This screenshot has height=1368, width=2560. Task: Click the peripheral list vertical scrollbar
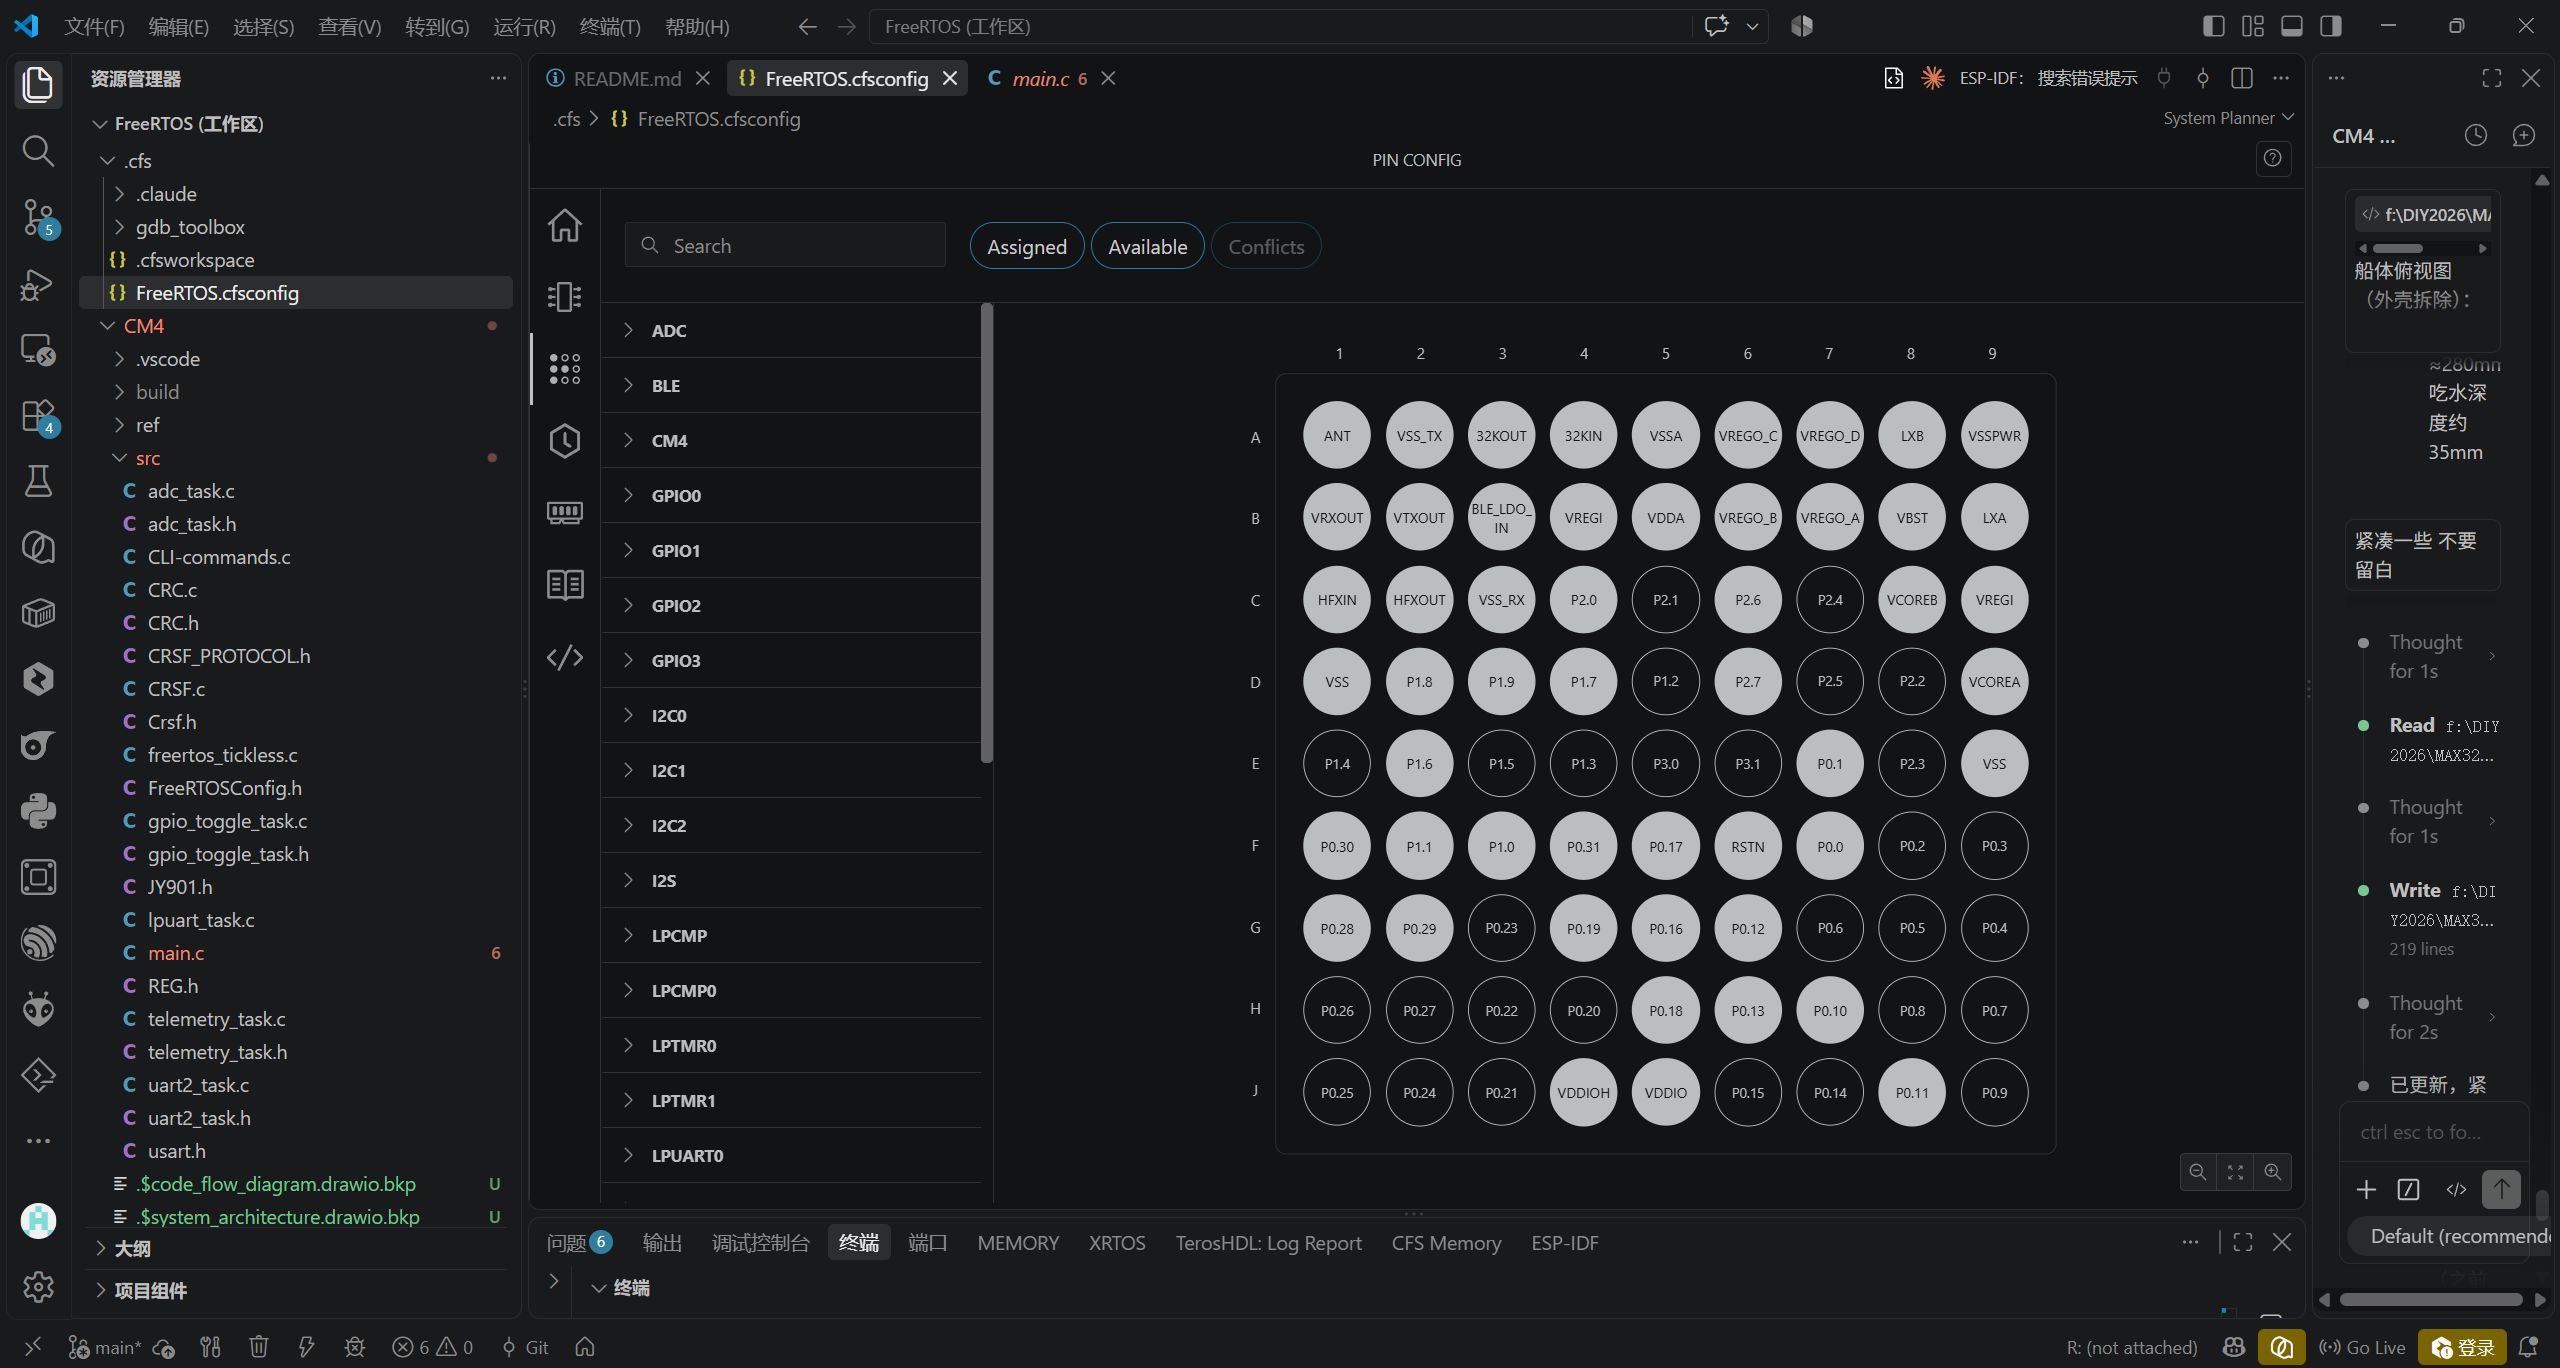(x=987, y=532)
